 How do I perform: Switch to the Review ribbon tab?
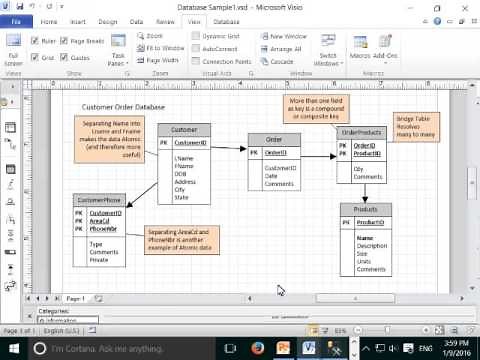(x=165, y=22)
